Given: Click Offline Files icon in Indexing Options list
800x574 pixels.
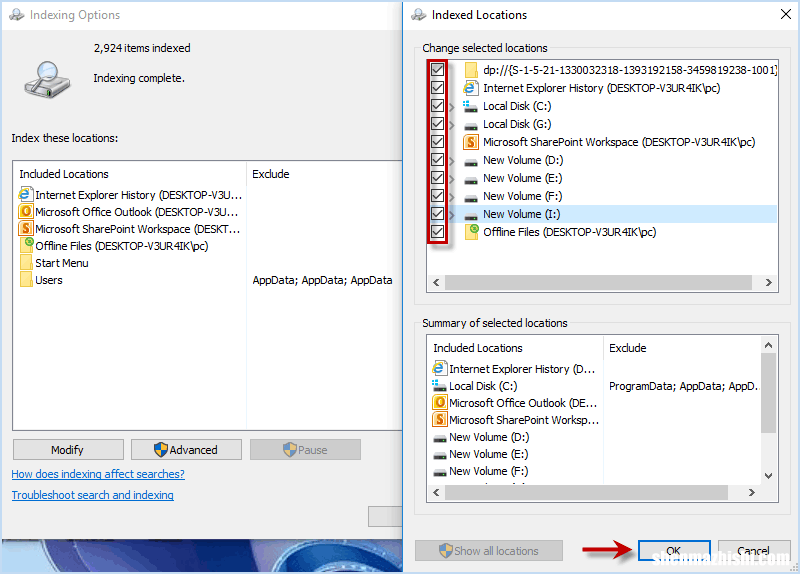Looking at the screenshot, I should click(27, 245).
